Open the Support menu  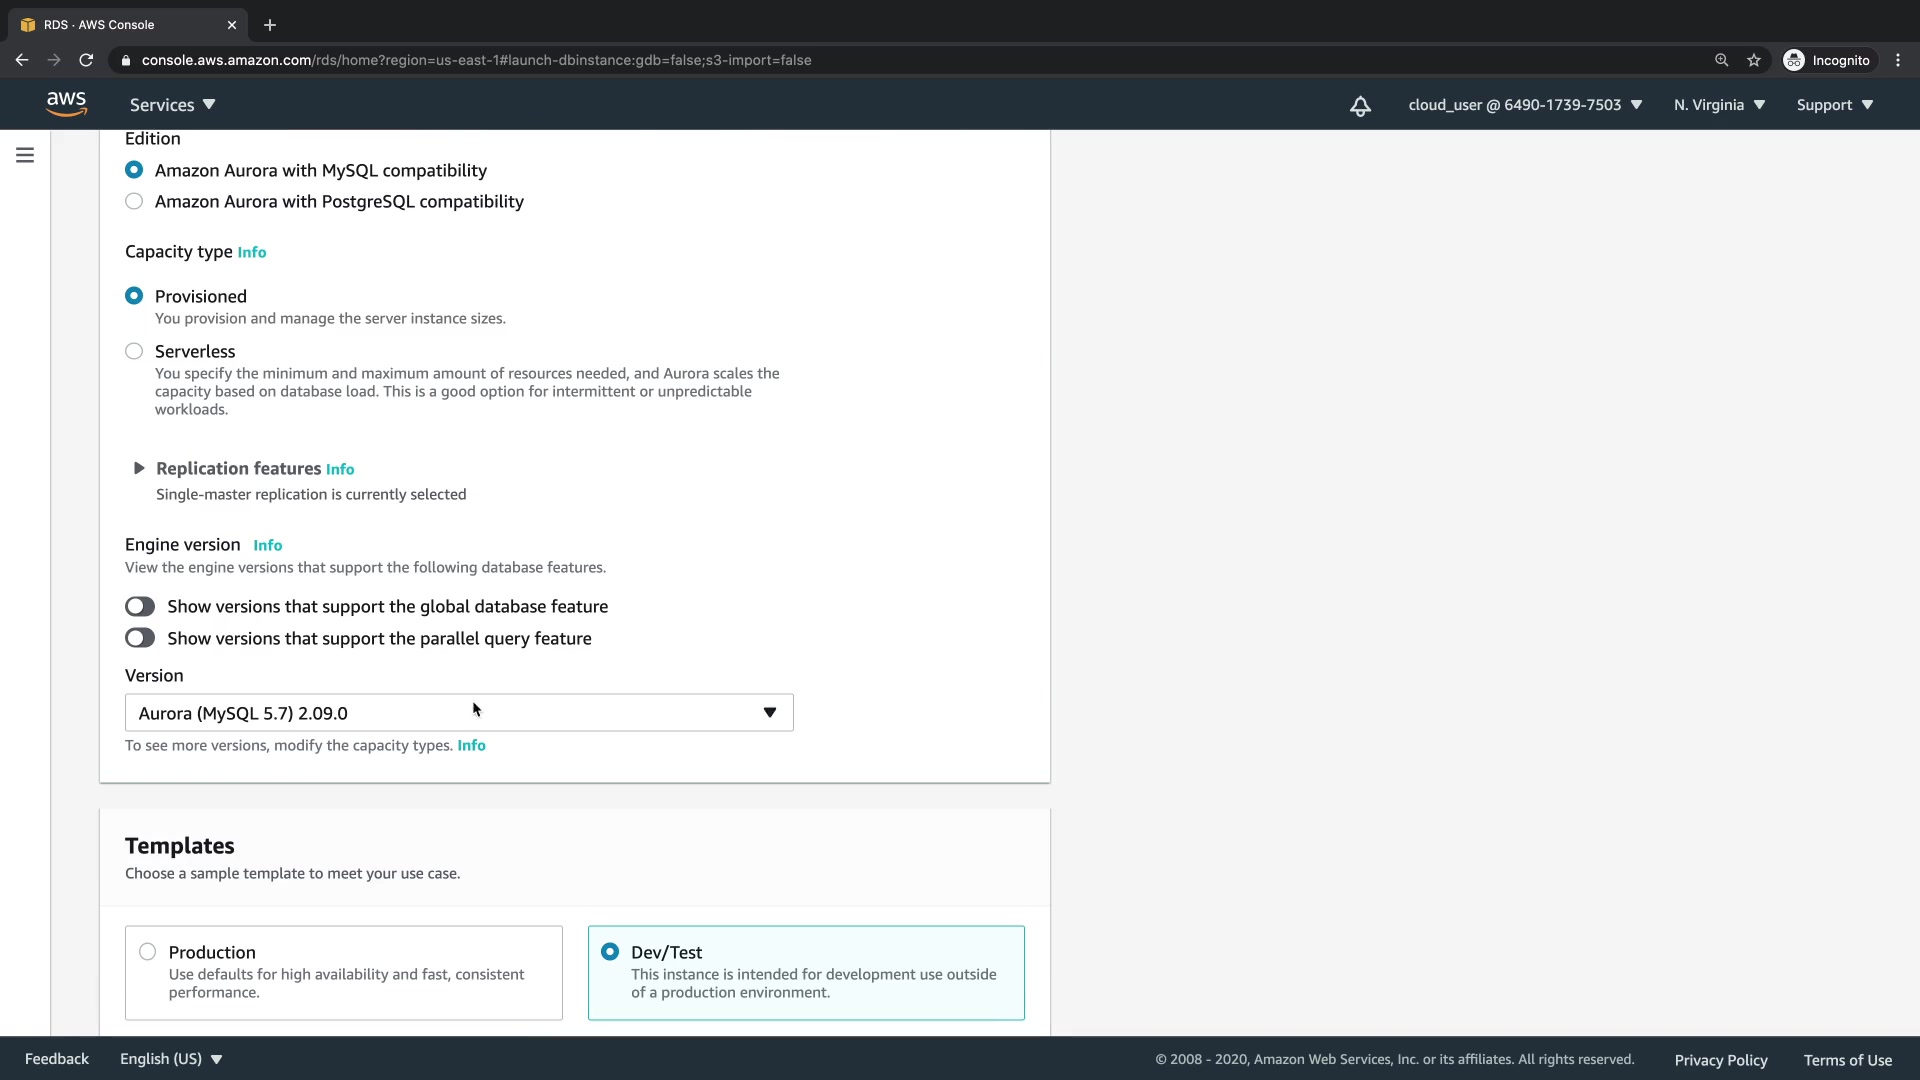pos(1834,105)
